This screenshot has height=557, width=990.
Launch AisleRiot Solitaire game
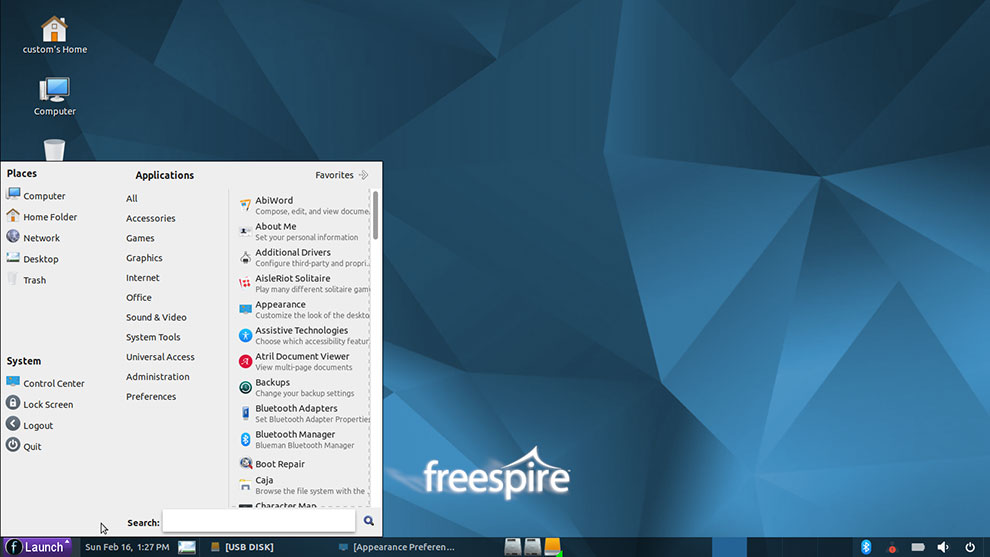(304, 283)
